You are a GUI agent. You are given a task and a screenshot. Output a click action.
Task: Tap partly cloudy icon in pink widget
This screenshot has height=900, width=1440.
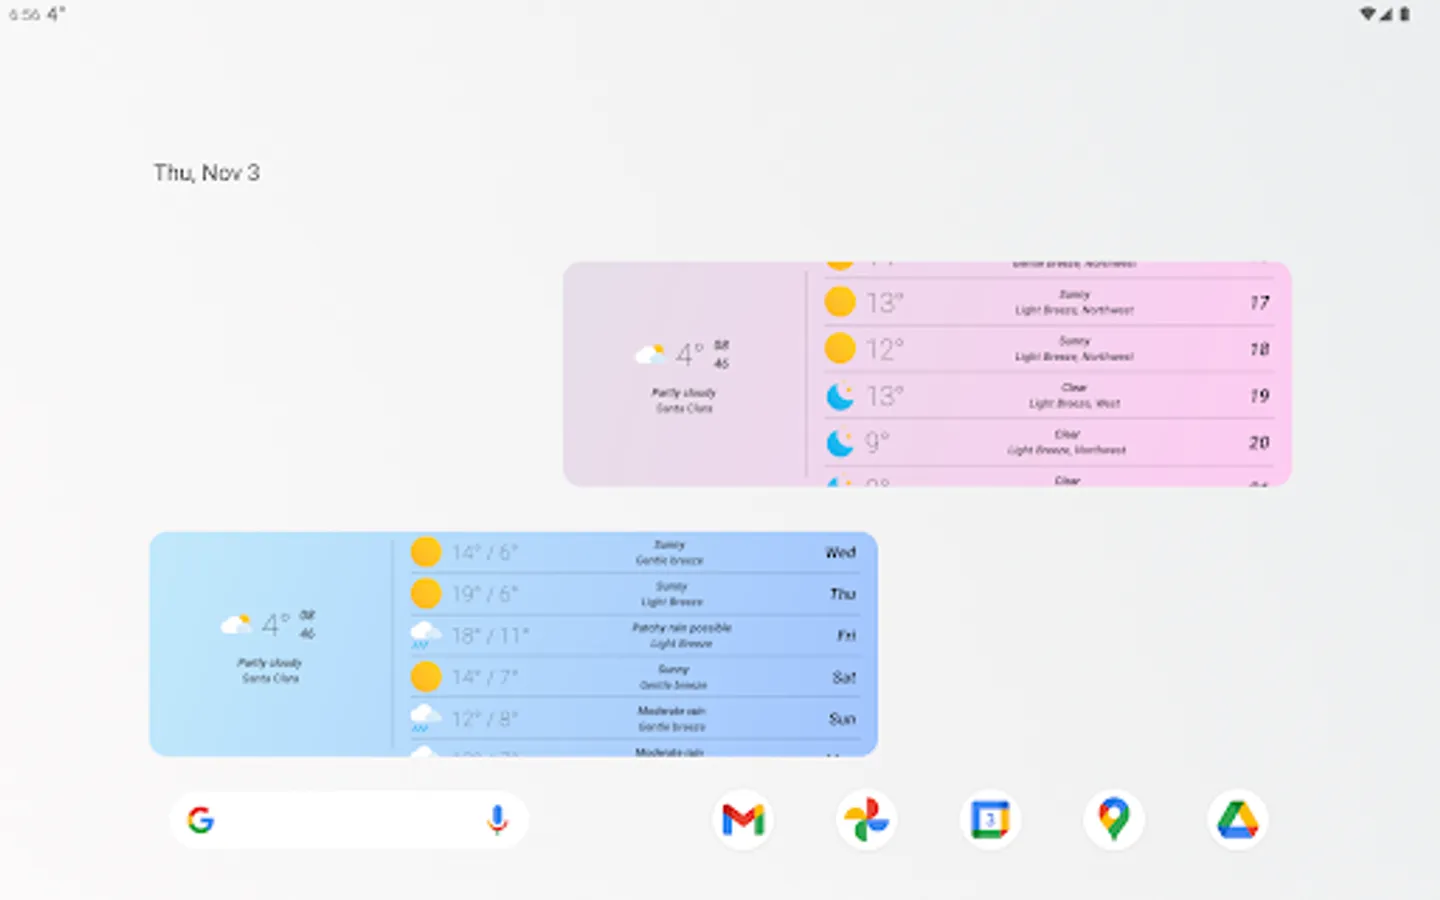coord(650,354)
